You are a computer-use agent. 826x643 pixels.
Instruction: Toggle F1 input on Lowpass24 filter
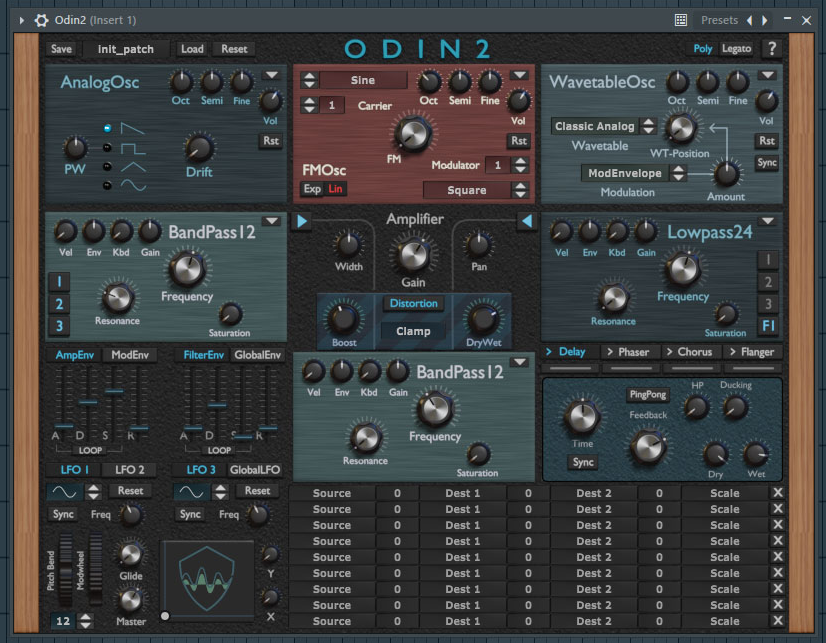click(768, 326)
